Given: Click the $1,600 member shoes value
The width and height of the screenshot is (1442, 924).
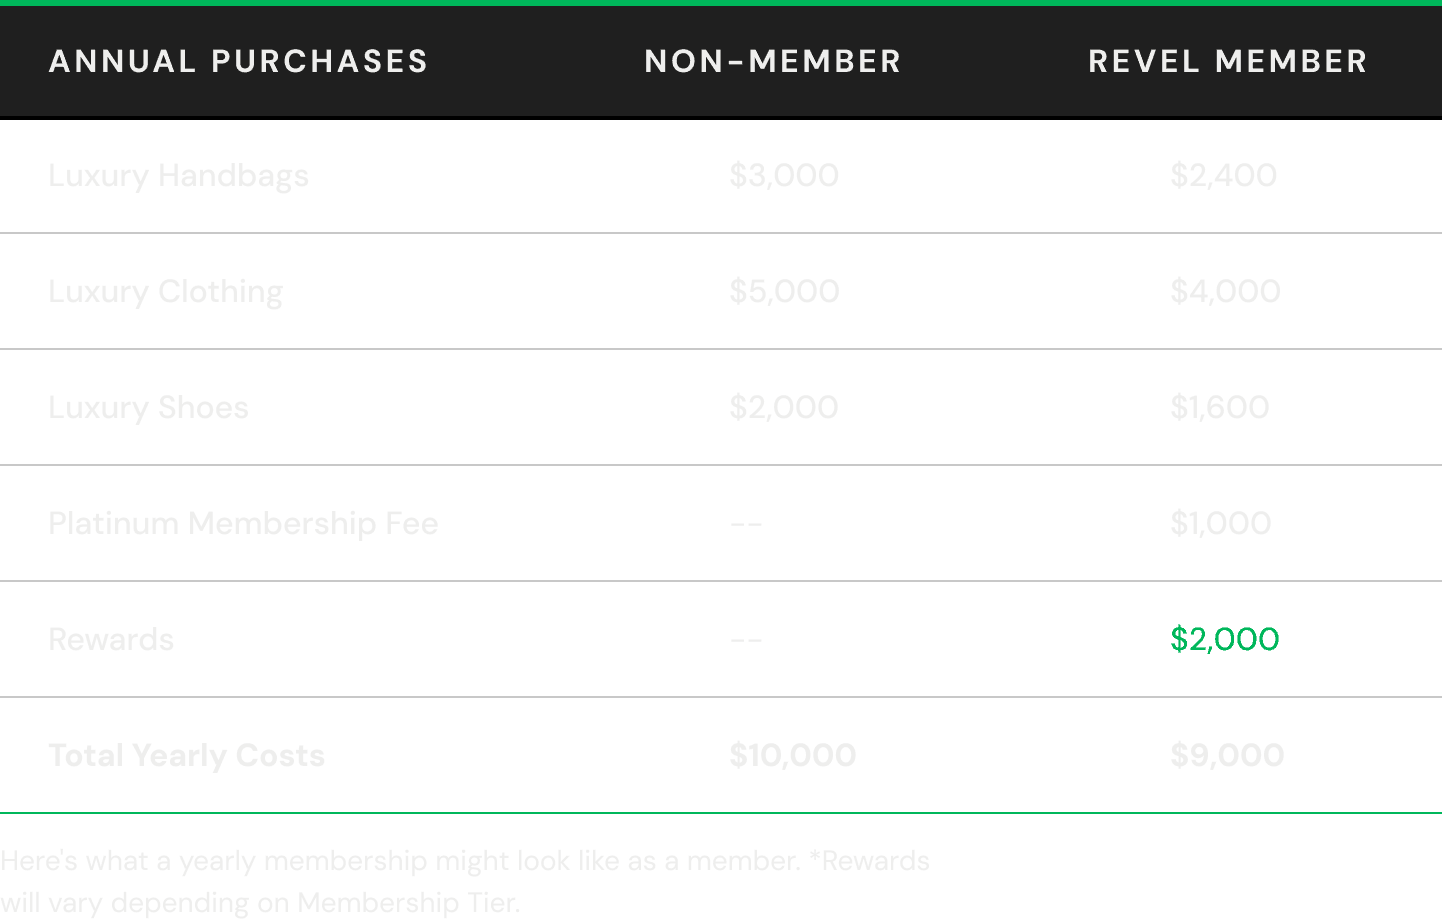Looking at the screenshot, I should pos(1220,407).
